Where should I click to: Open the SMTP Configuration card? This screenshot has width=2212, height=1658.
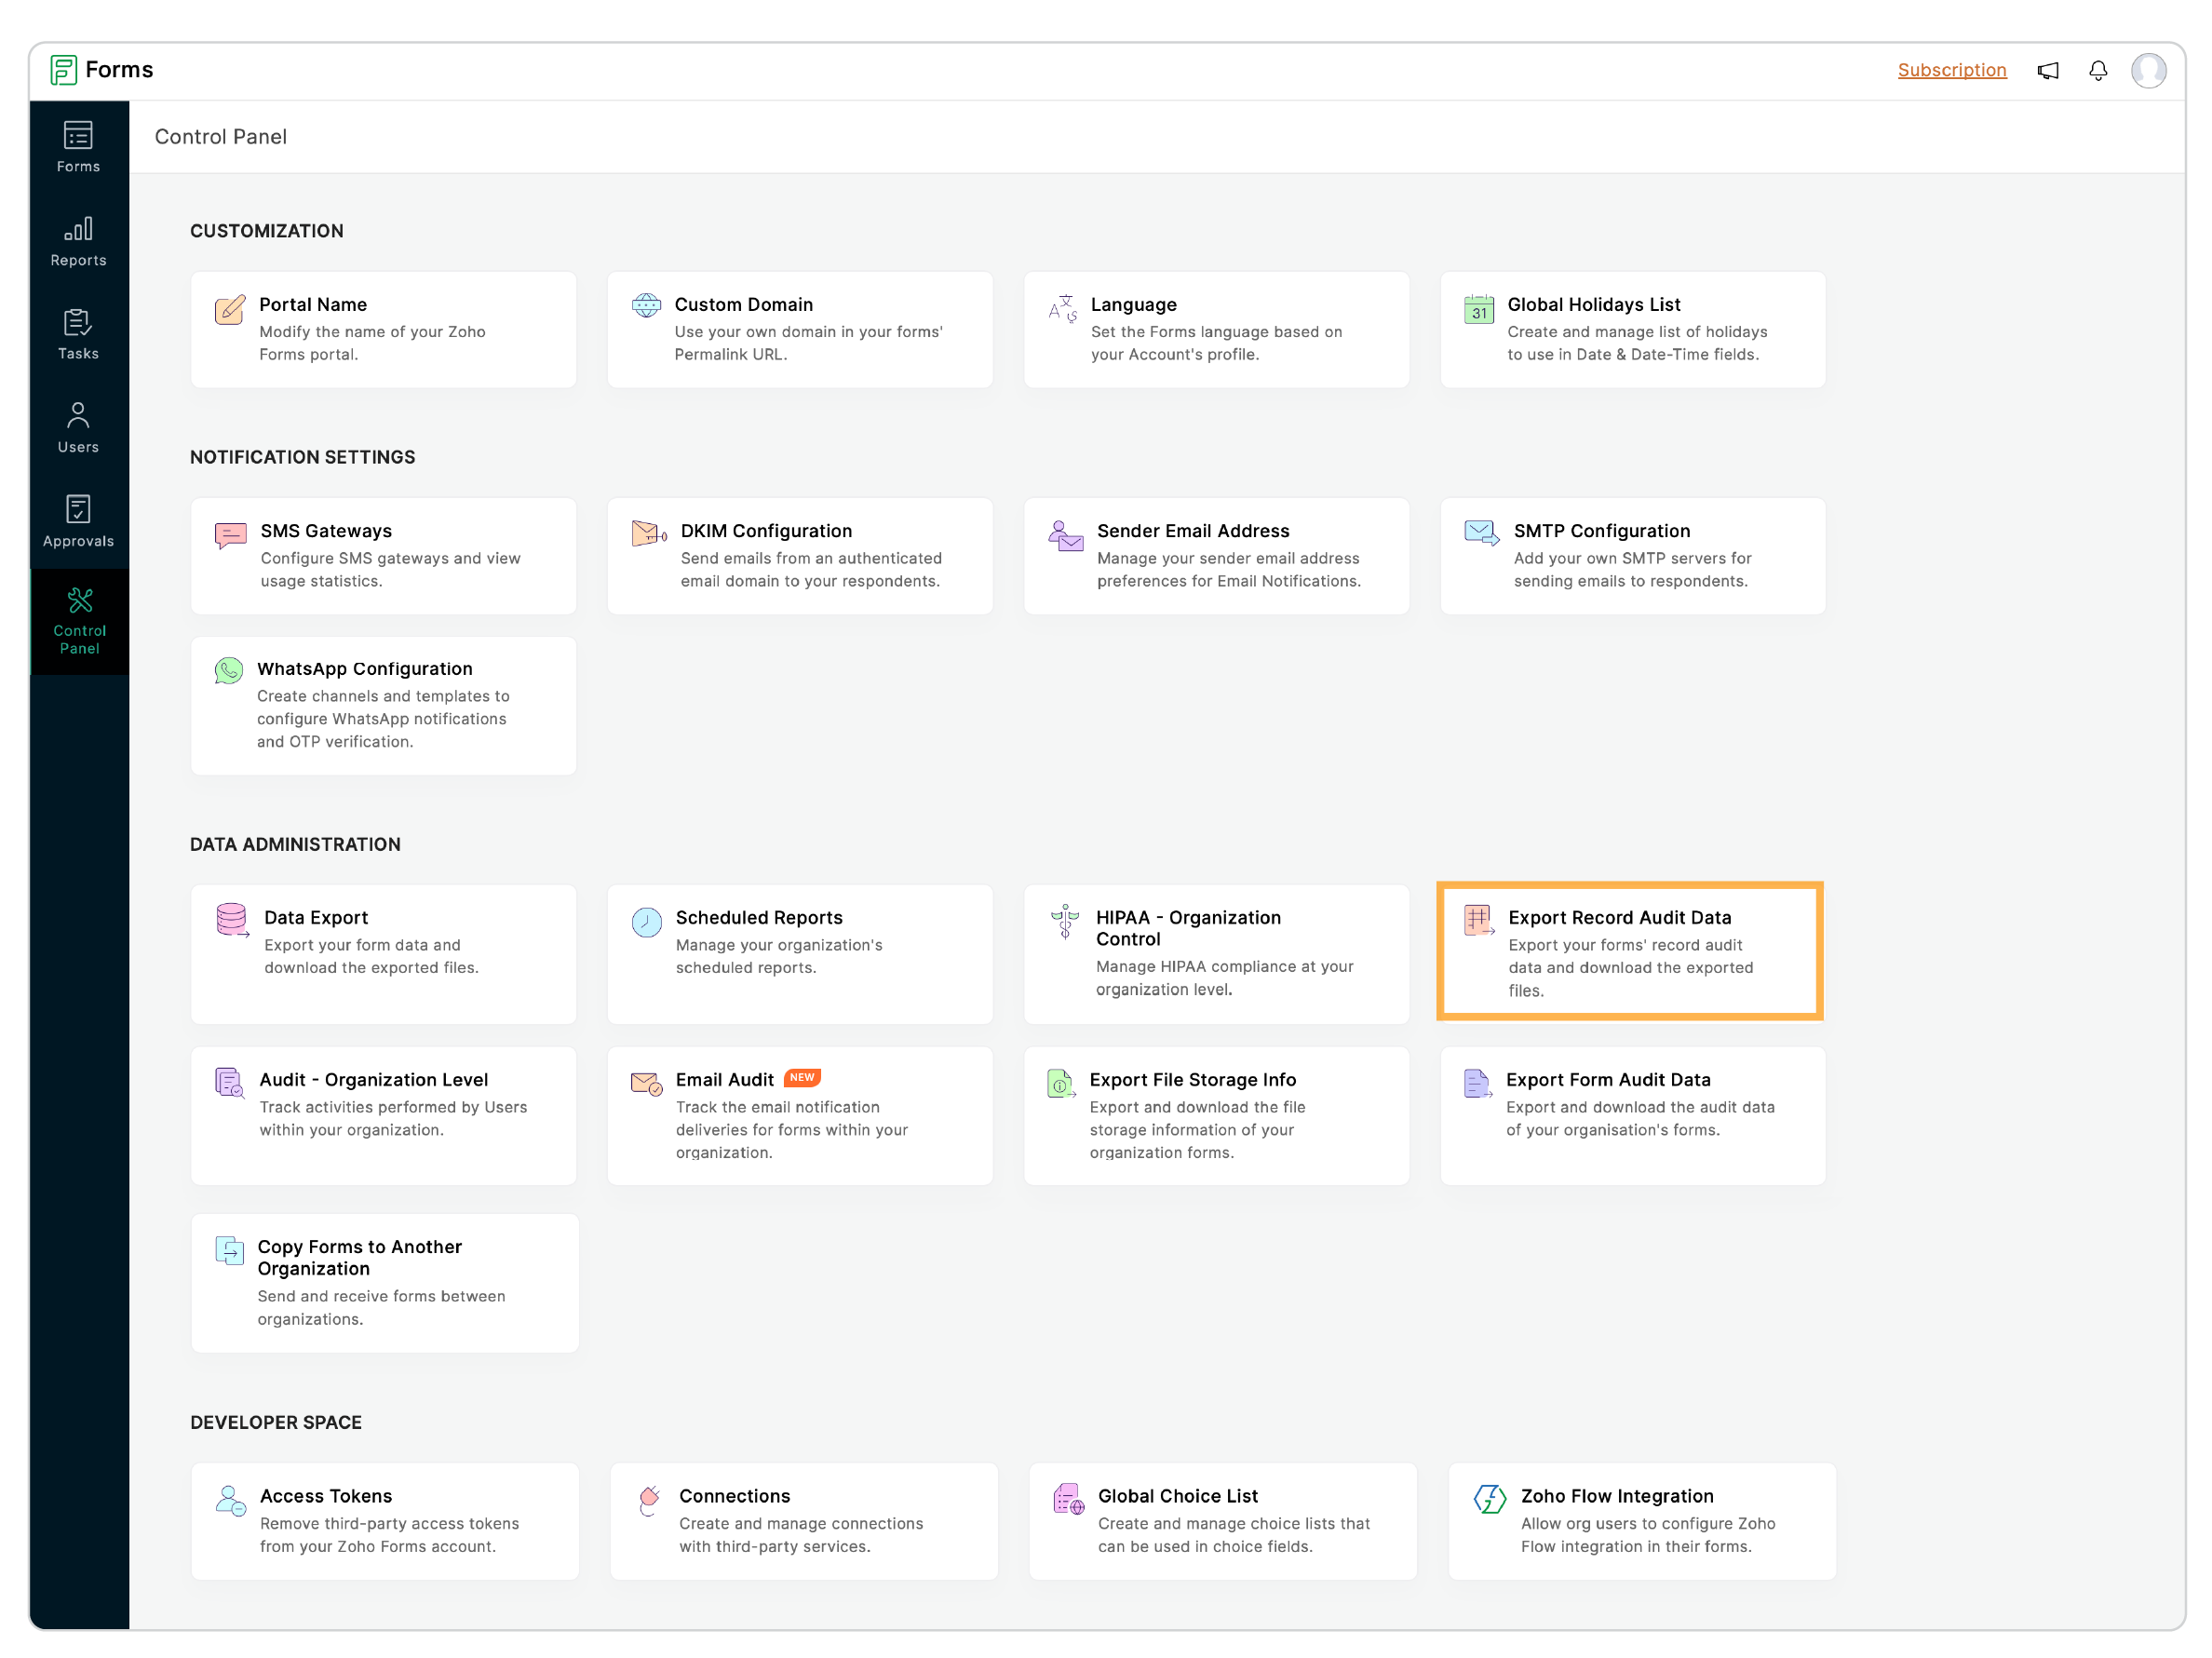(x=1632, y=555)
